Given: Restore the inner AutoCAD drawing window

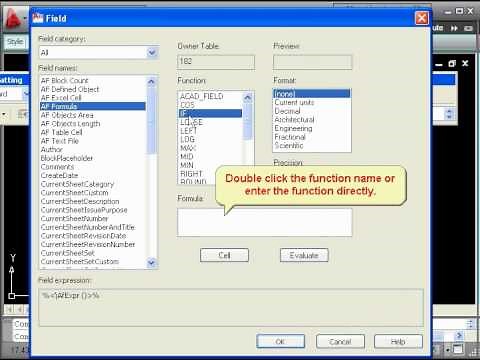Looking at the screenshot, I should (452, 63).
